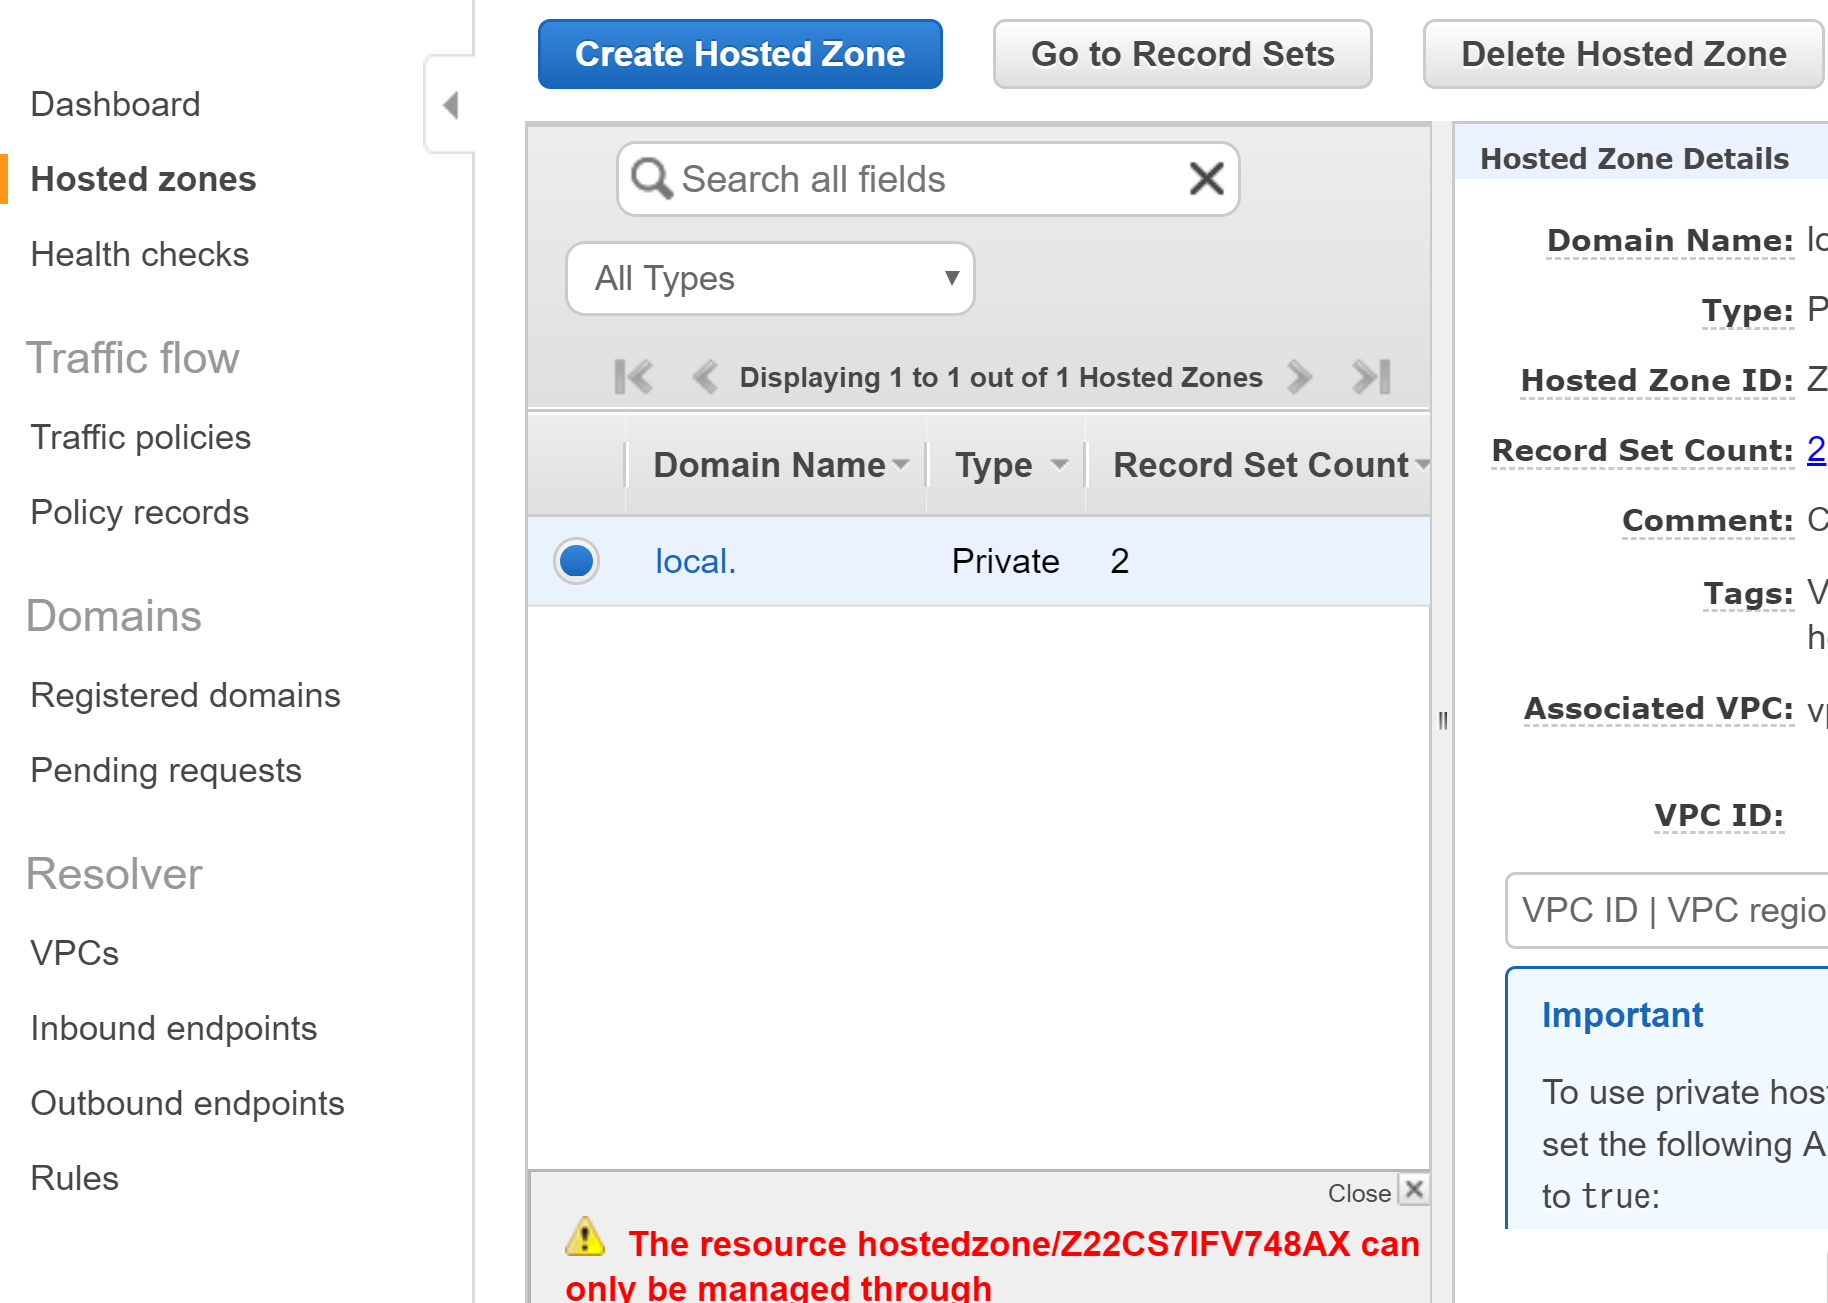Go to first page of hosted zones
The width and height of the screenshot is (1828, 1303).
click(x=633, y=377)
